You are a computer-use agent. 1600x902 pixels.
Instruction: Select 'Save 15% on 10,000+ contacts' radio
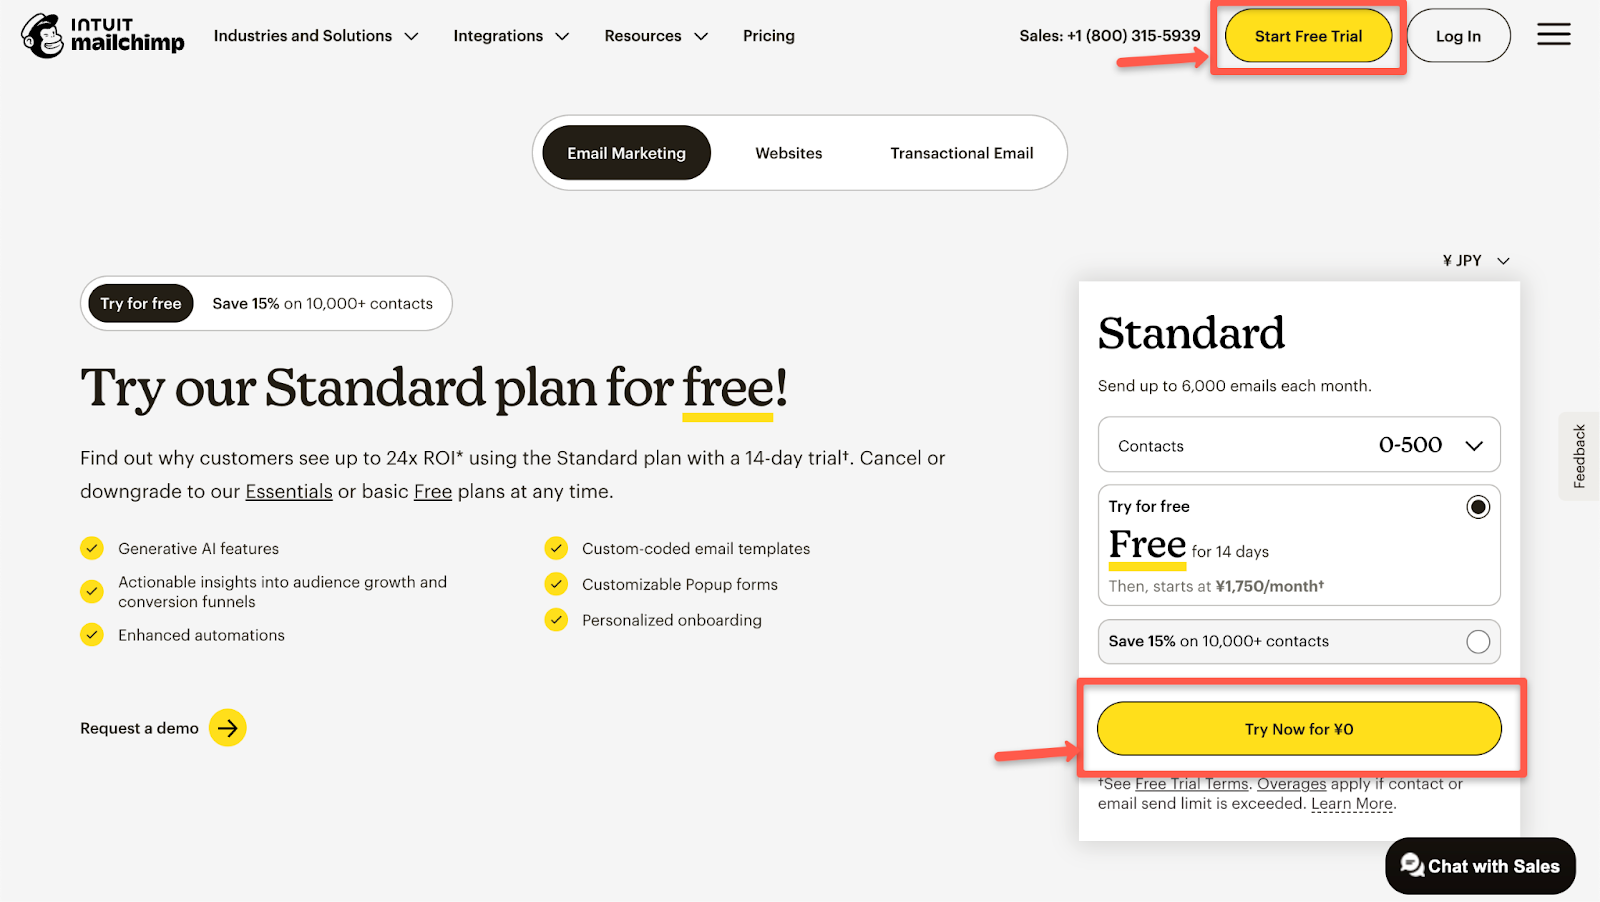(x=1477, y=642)
